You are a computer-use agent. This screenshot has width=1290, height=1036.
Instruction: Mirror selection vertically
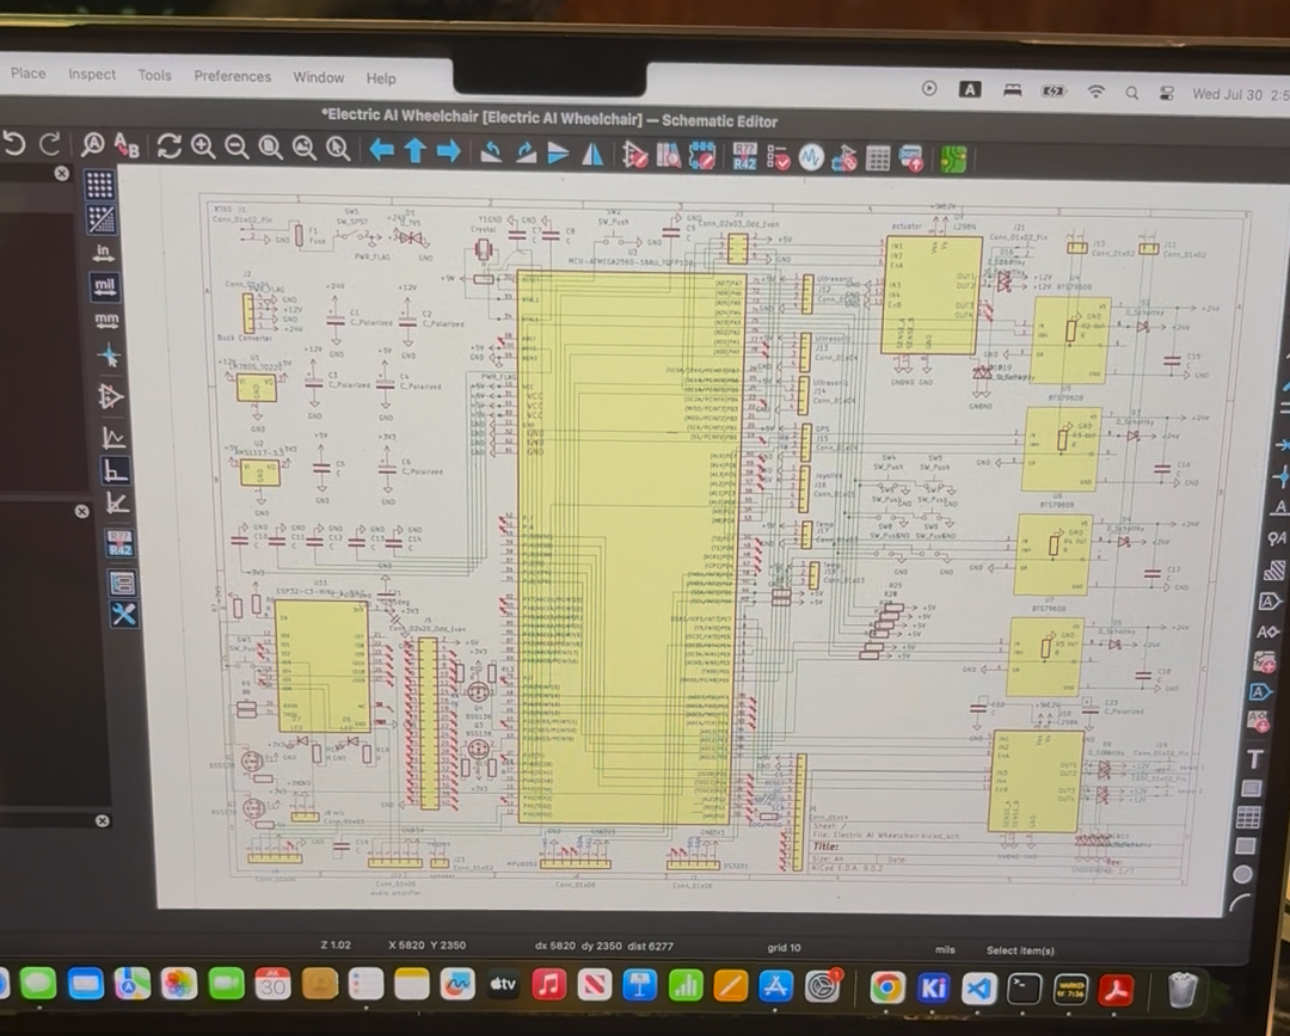558,153
